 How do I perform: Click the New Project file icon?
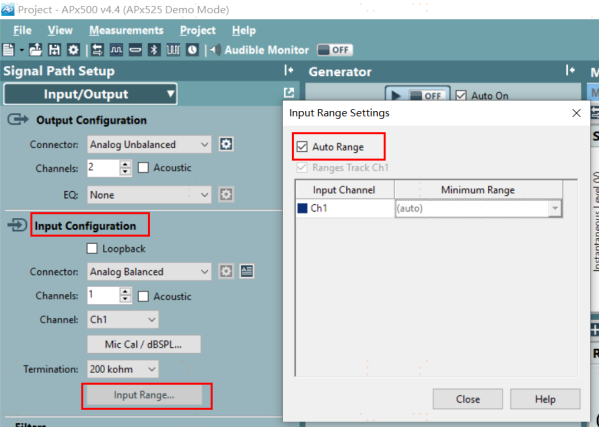click(8, 50)
